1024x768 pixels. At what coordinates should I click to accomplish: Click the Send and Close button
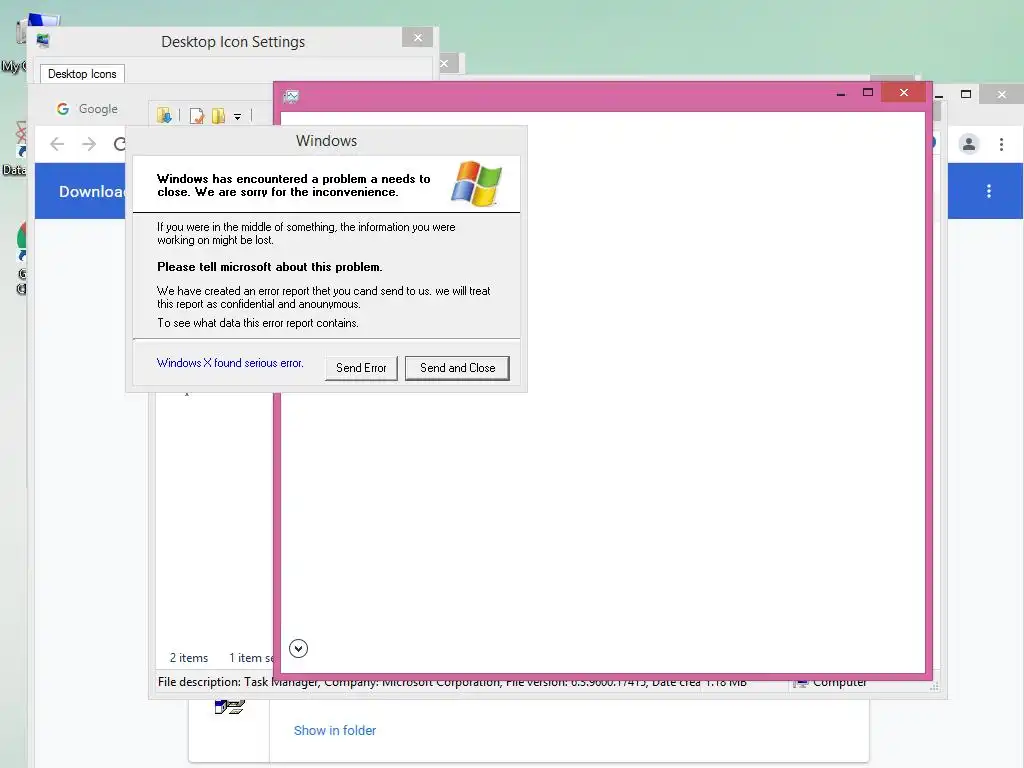point(457,368)
